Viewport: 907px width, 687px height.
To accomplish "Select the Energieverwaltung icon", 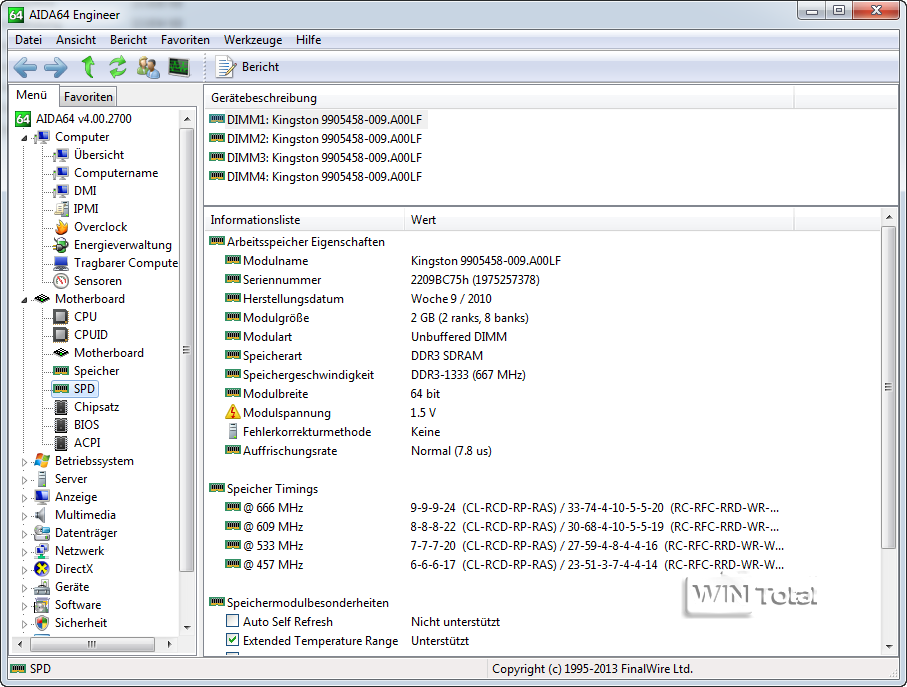I will pos(61,245).
